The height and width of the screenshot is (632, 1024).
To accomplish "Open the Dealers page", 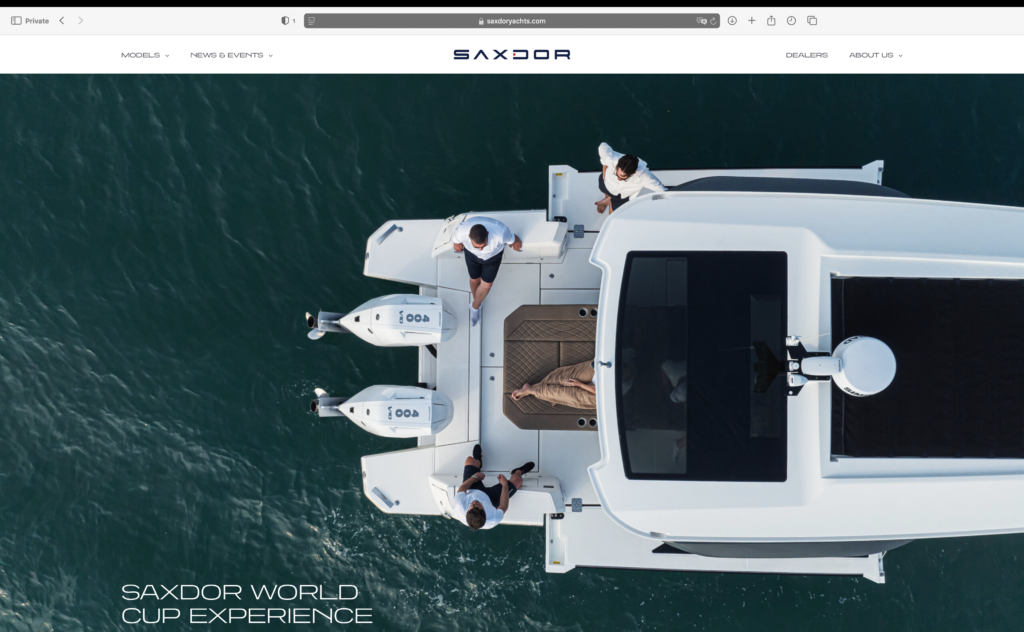I will click(806, 55).
